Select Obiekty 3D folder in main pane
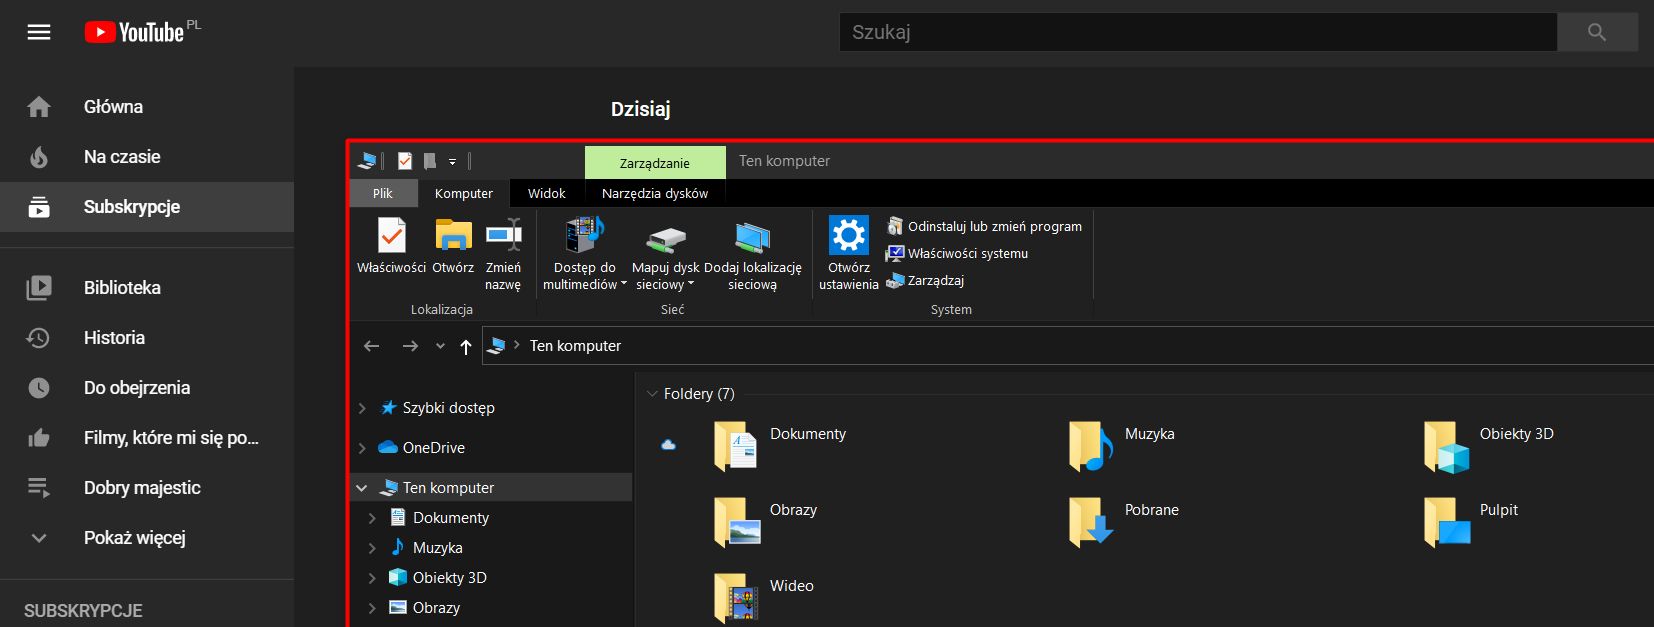This screenshot has width=1654, height=627. point(1489,446)
